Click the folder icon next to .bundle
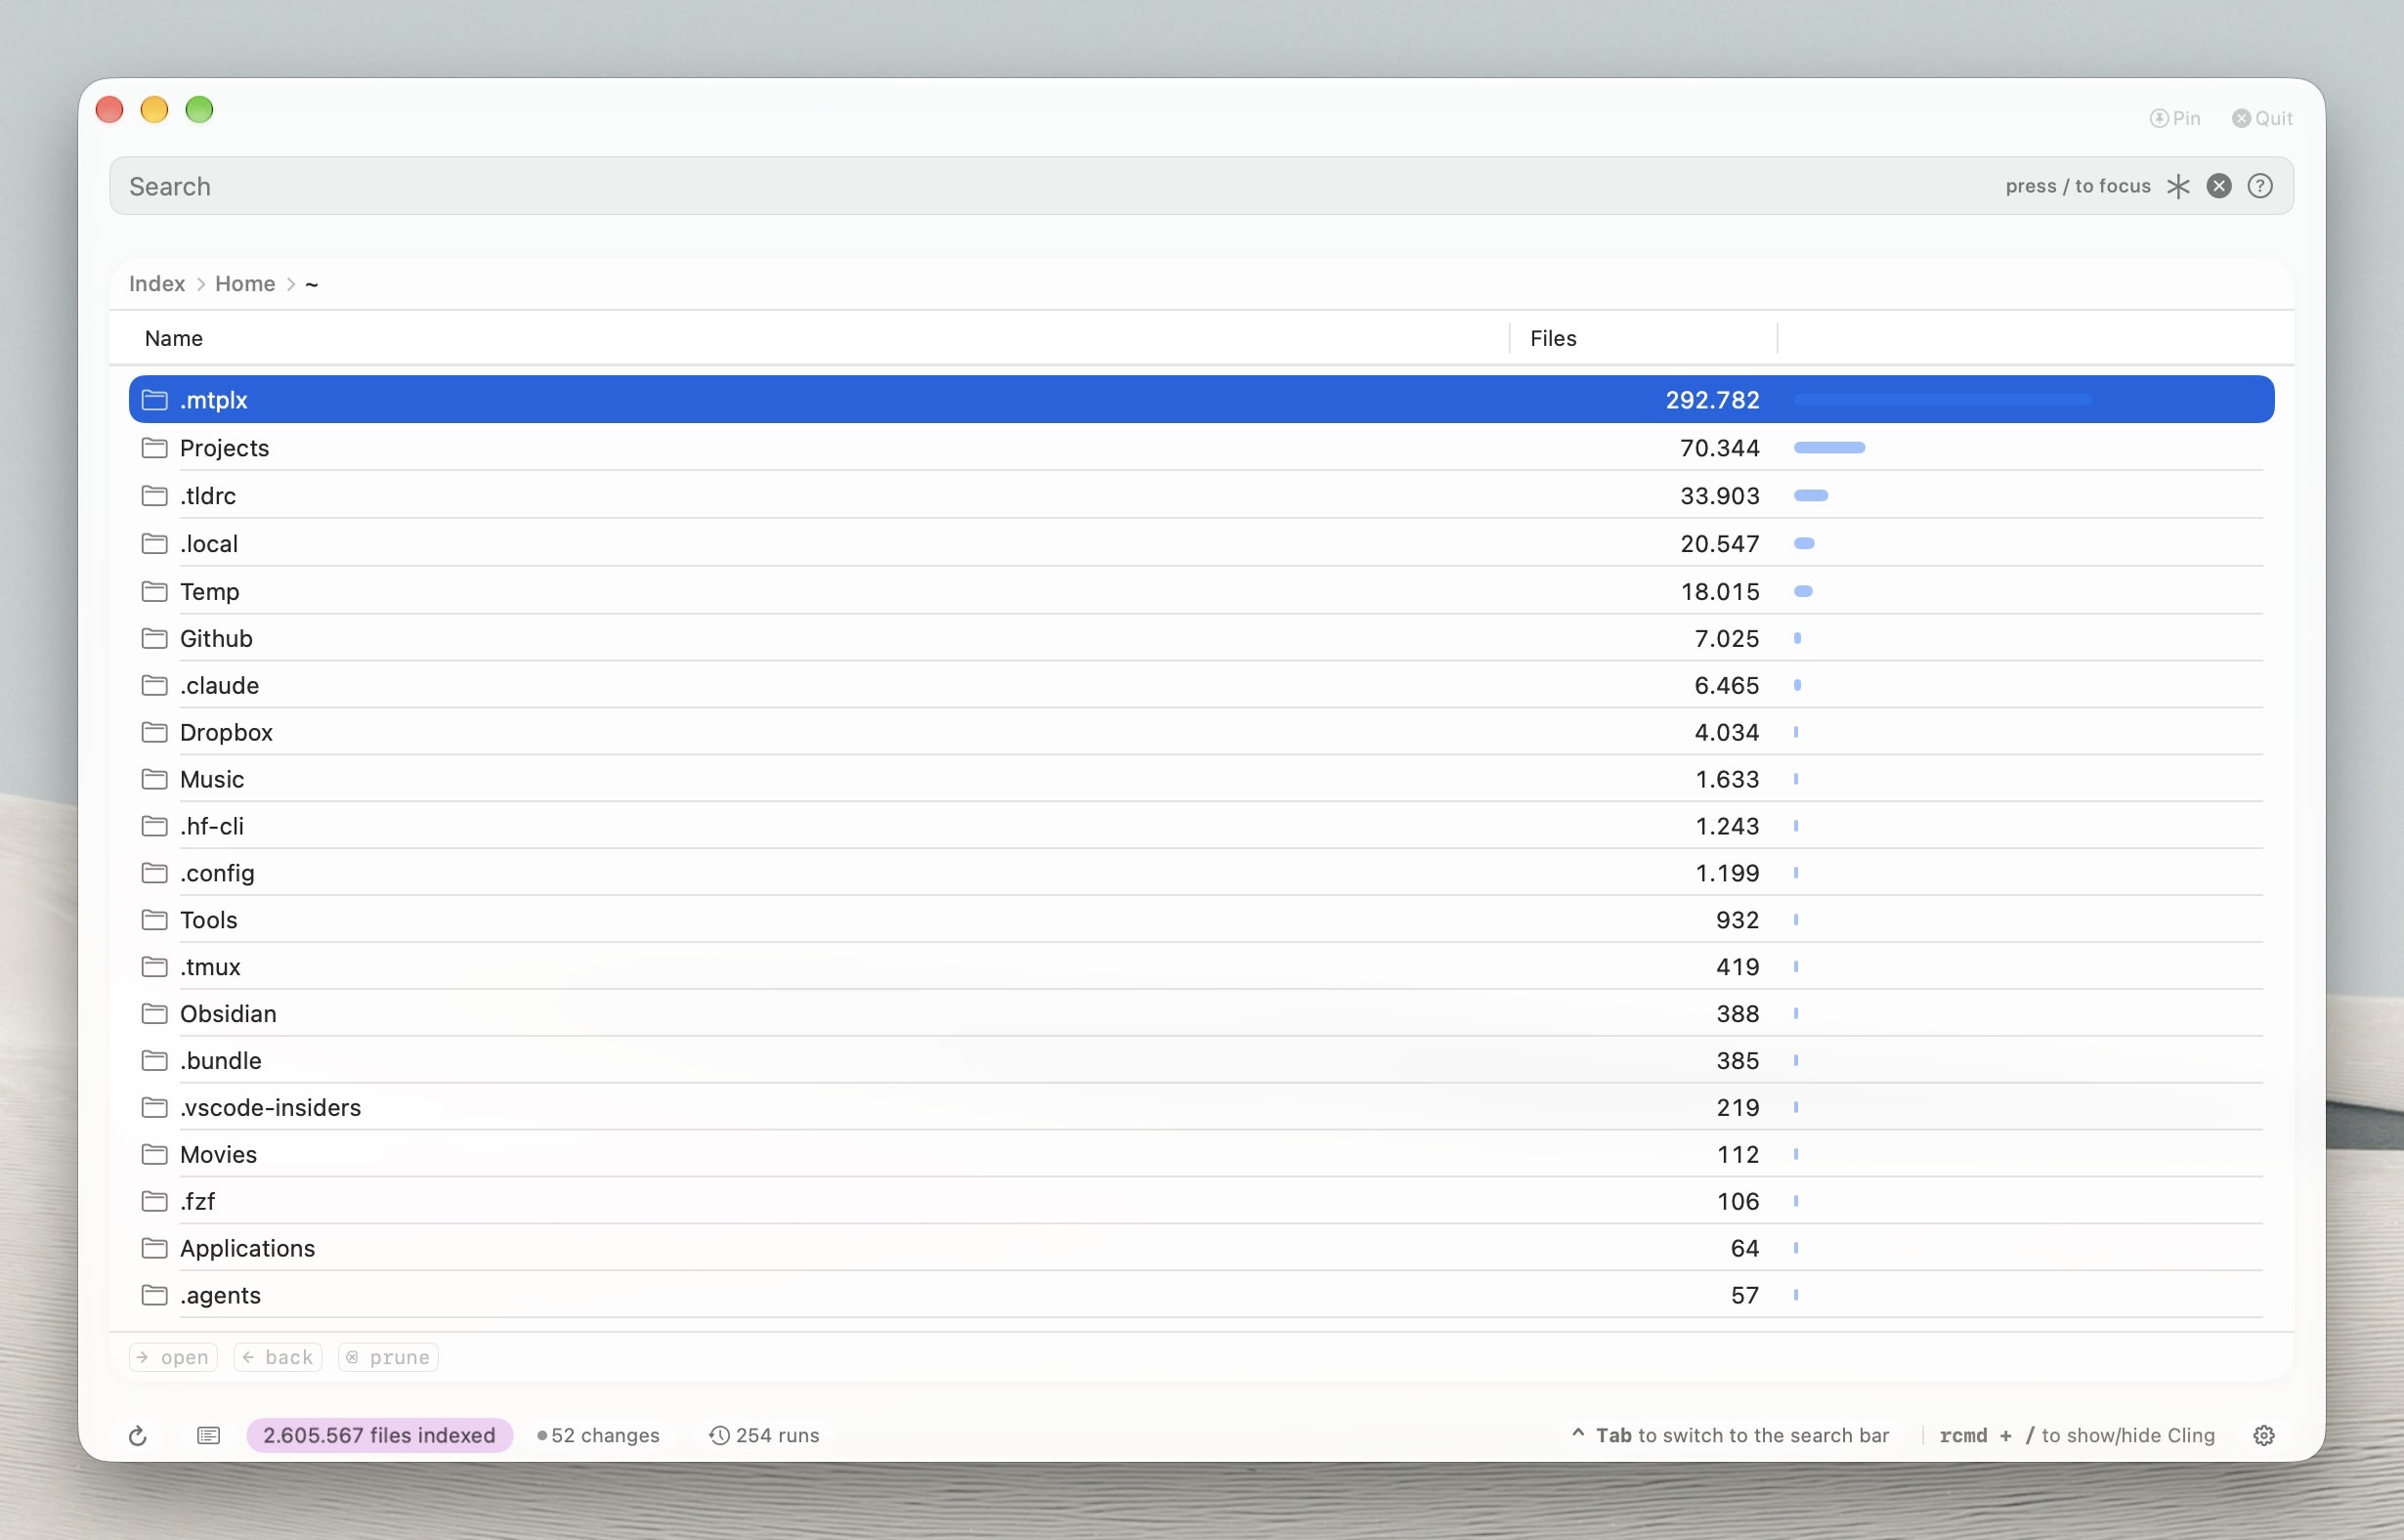This screenshot has width=2404, height=1540. (154, 1060)
